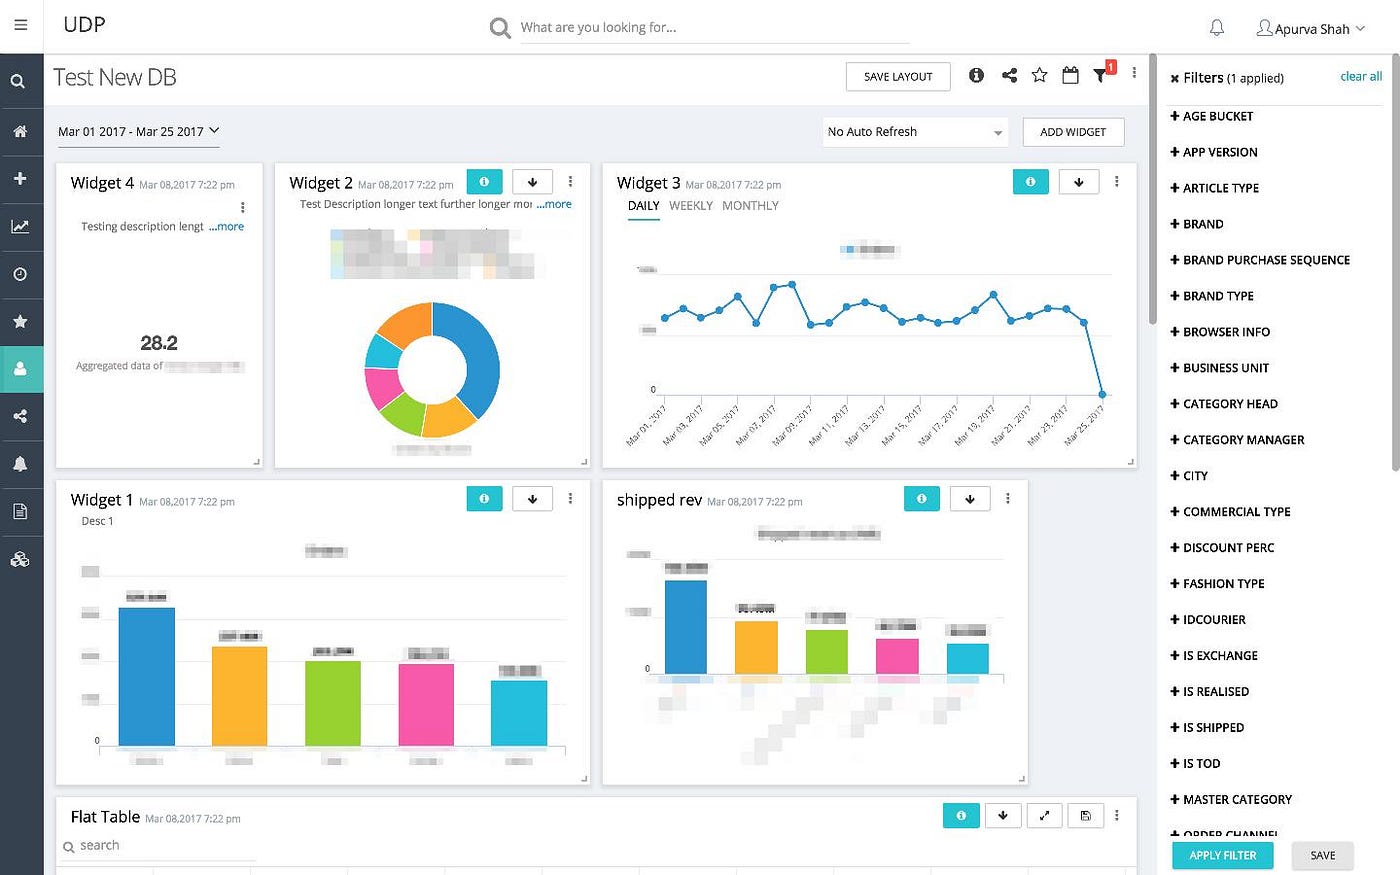Open the notifications bell in the sidebar
Screen dimensions: 1400x875
click(21, 463)
